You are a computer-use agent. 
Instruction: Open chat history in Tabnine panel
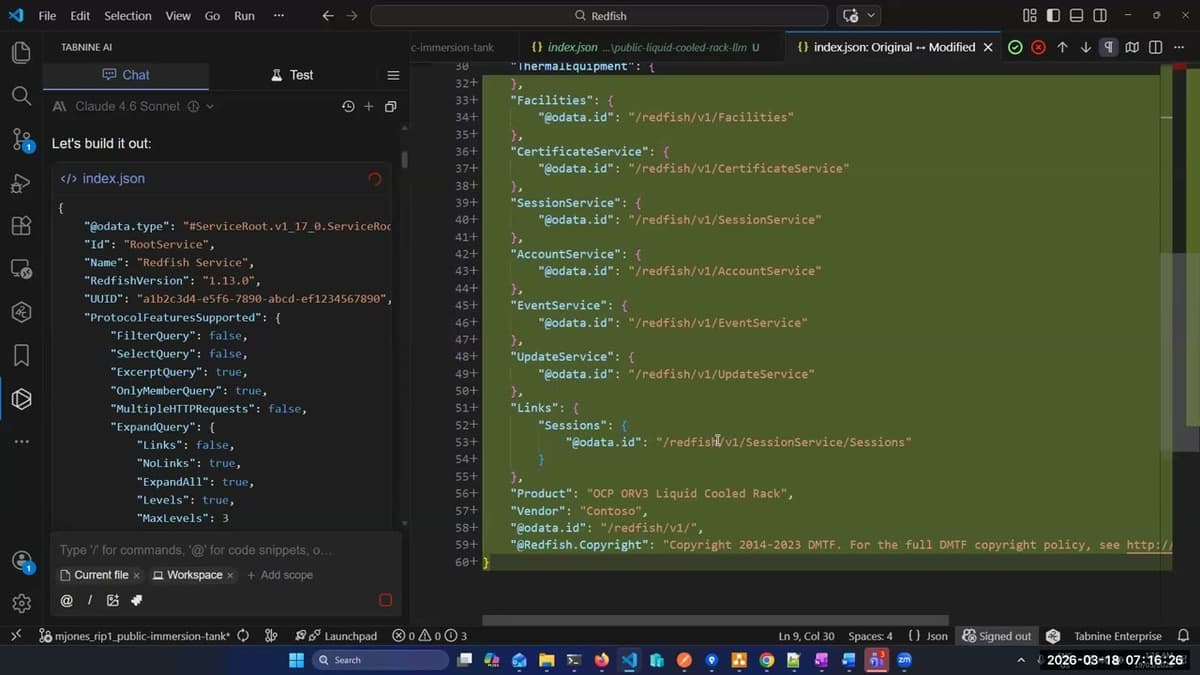(x=347, y=106)
